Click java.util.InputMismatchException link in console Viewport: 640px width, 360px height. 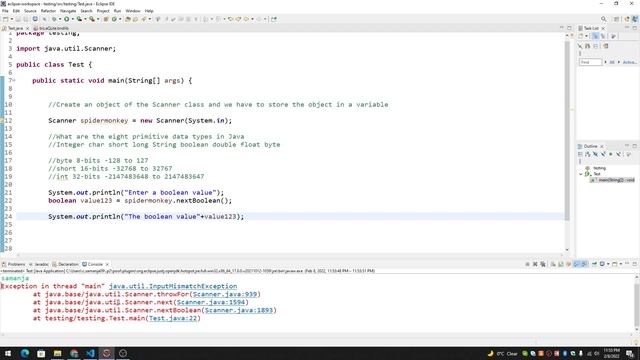click(x=173, y=287)
